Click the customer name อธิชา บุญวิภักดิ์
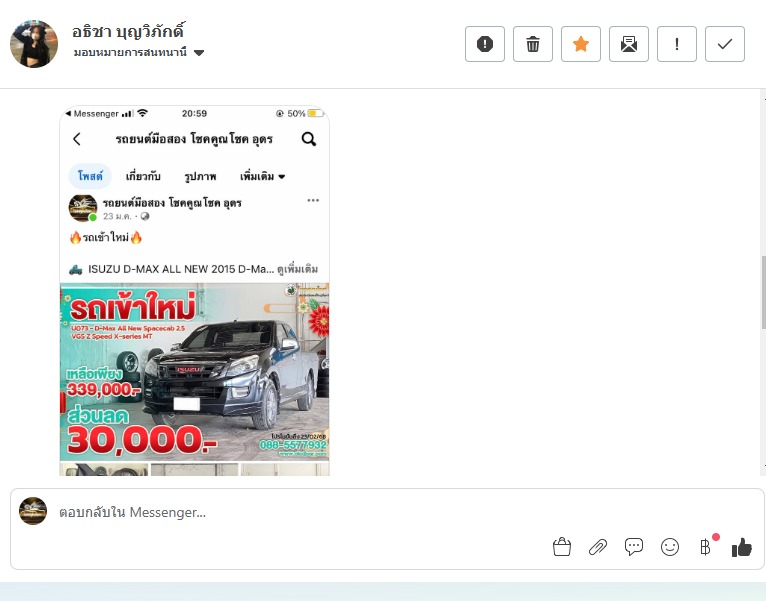This screenshot has height=601, width=766. point(128,31)
